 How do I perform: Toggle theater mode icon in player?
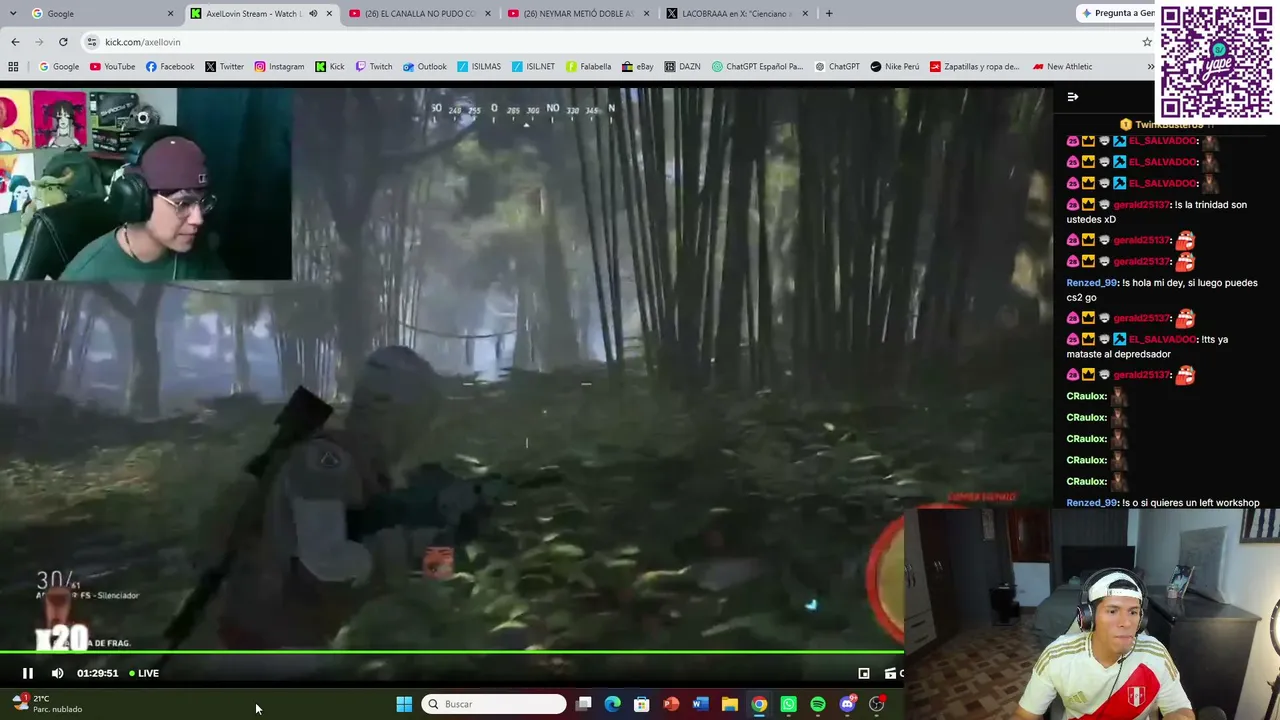[x=891, y=673]
